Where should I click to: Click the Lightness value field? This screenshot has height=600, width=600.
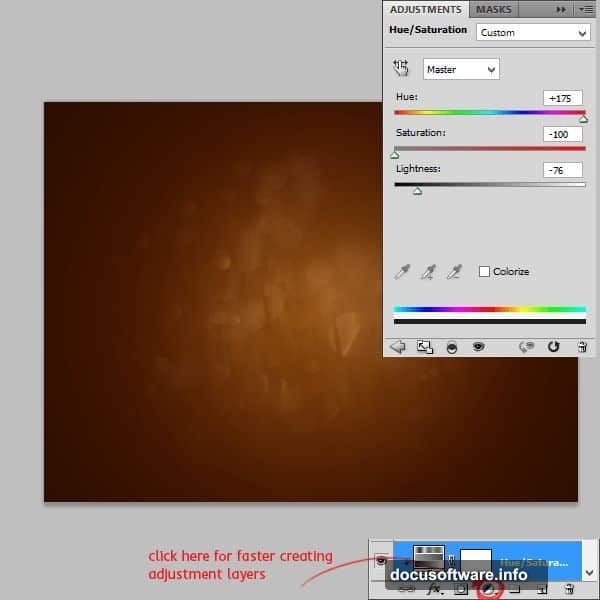(x=564, y=170)
